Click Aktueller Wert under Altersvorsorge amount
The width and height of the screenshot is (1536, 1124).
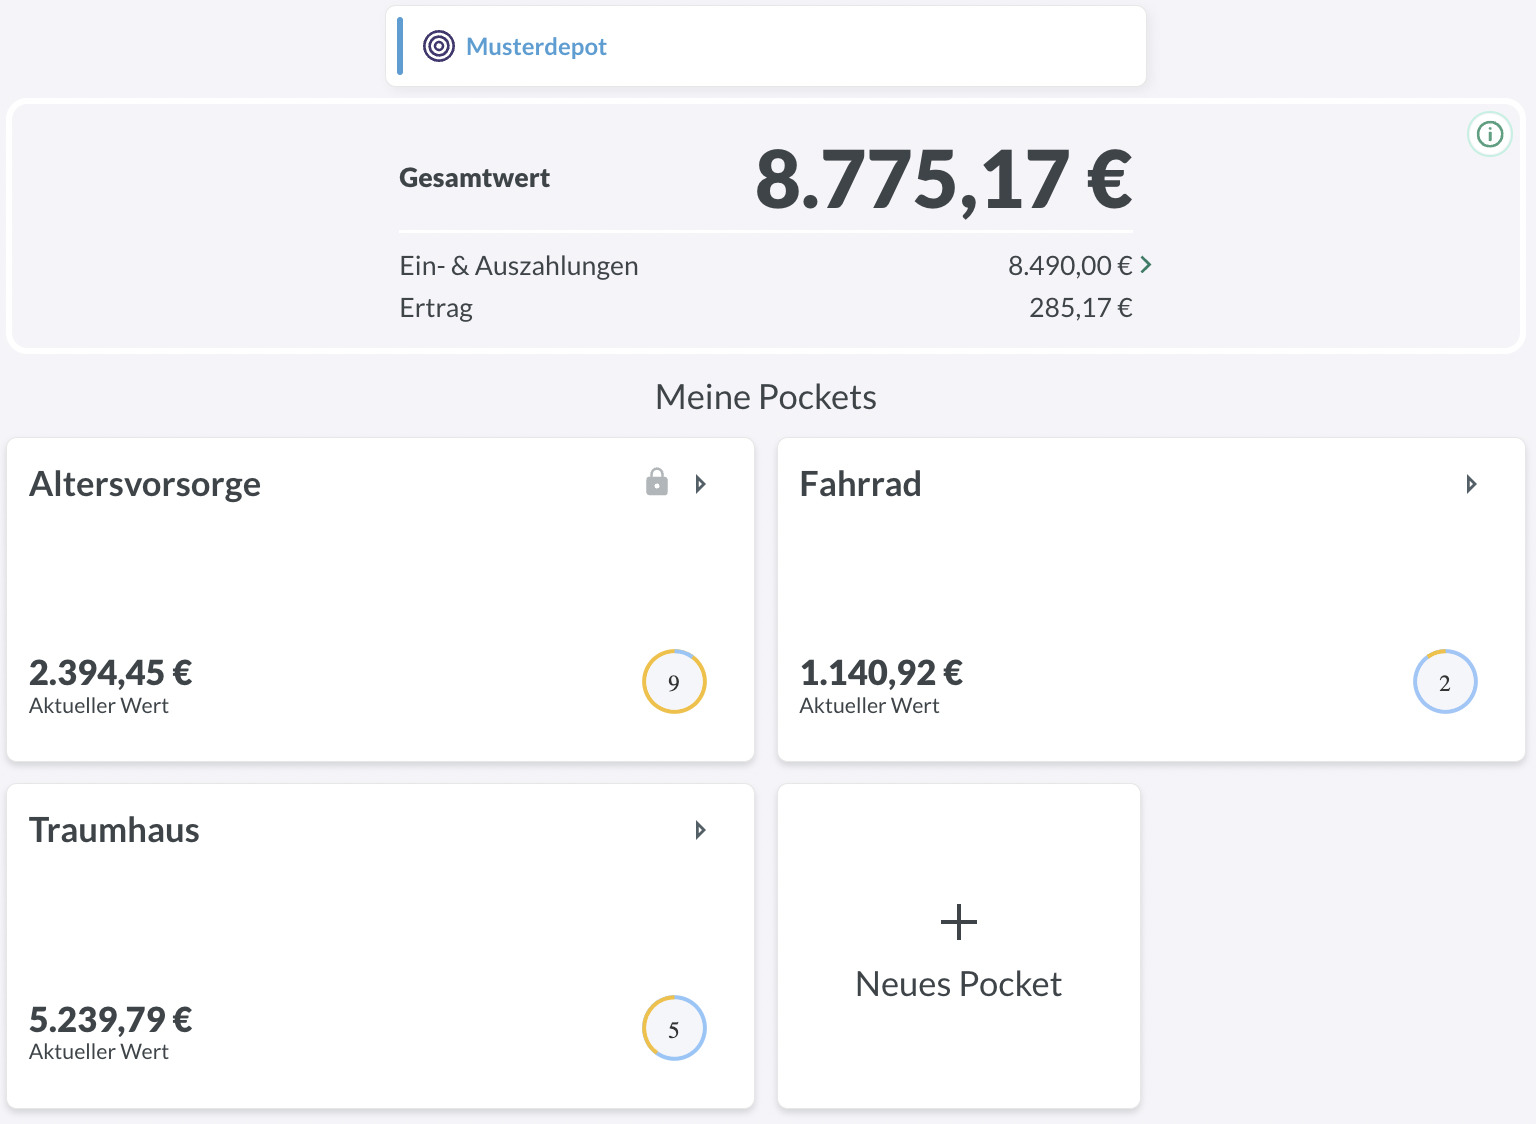pos(99,705)
